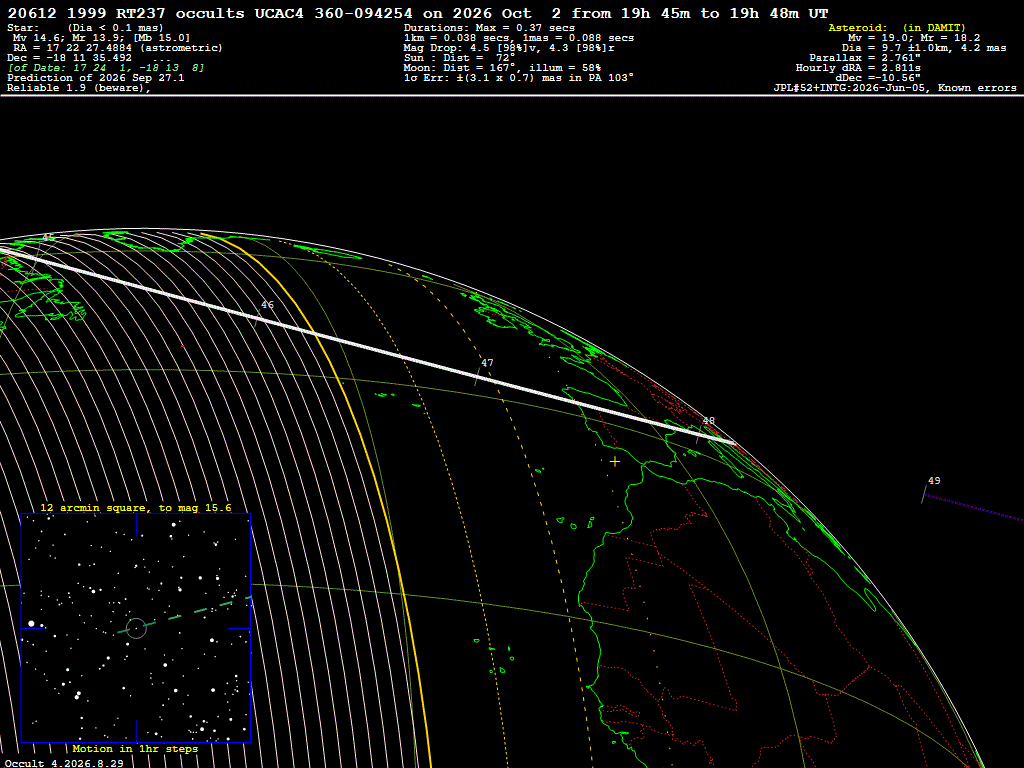
Task: Click the event title with UCAC4 360-094254
Action: 417,13
